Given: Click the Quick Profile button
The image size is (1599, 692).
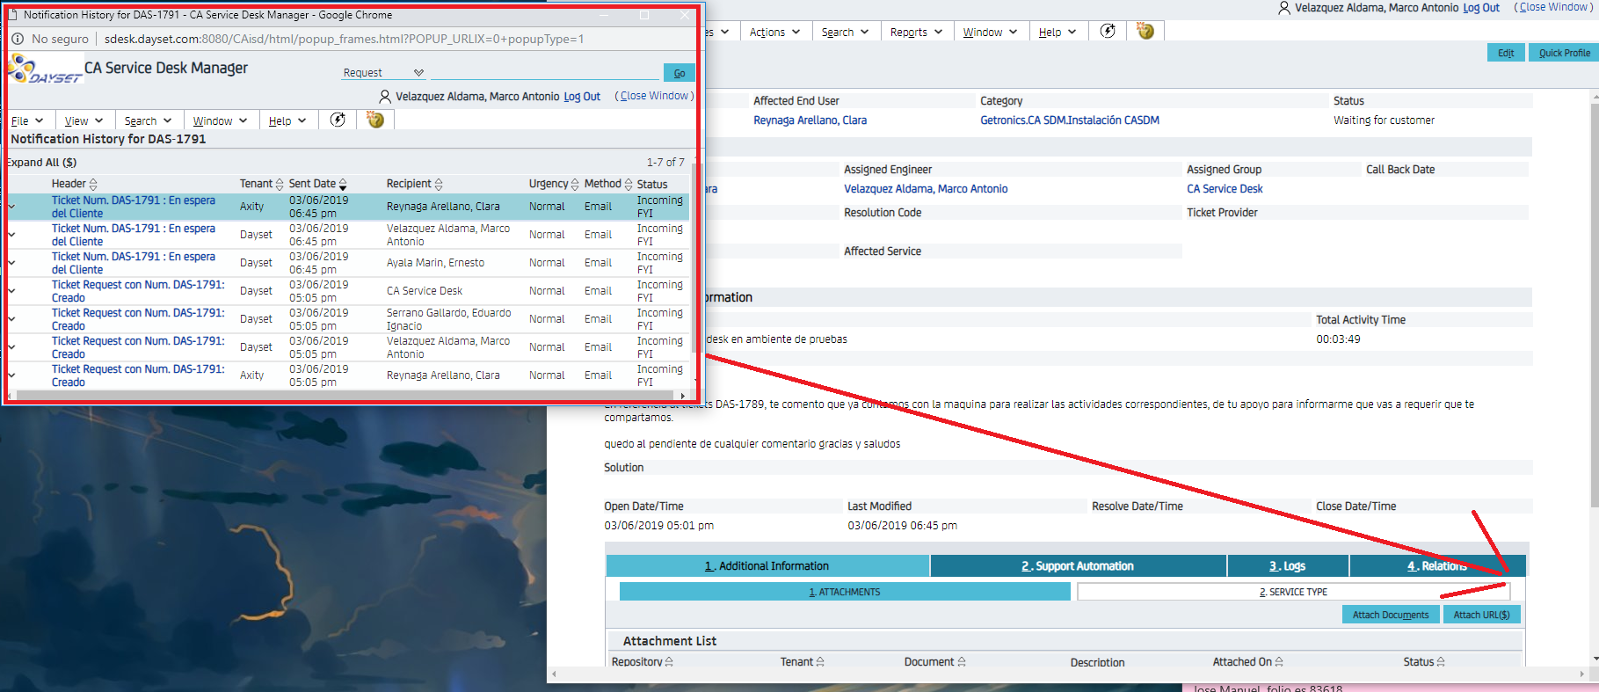Looking at the screenshot, I should click(x=1564, y=53).
